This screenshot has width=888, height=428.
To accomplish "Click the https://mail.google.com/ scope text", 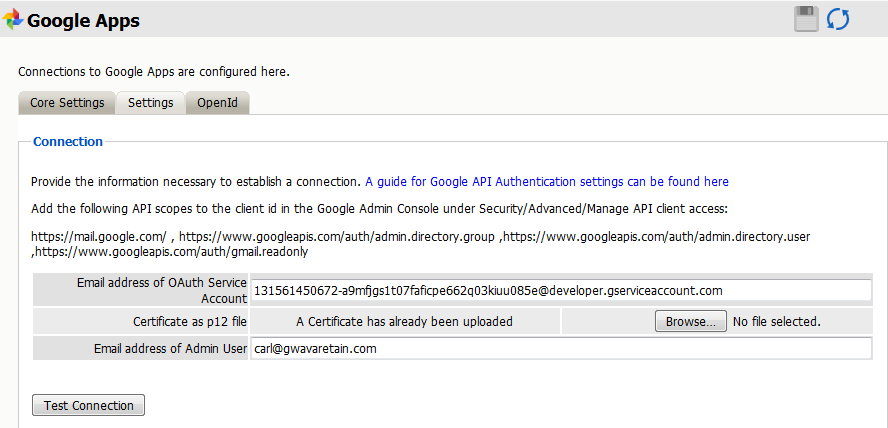I will (98, 237).
